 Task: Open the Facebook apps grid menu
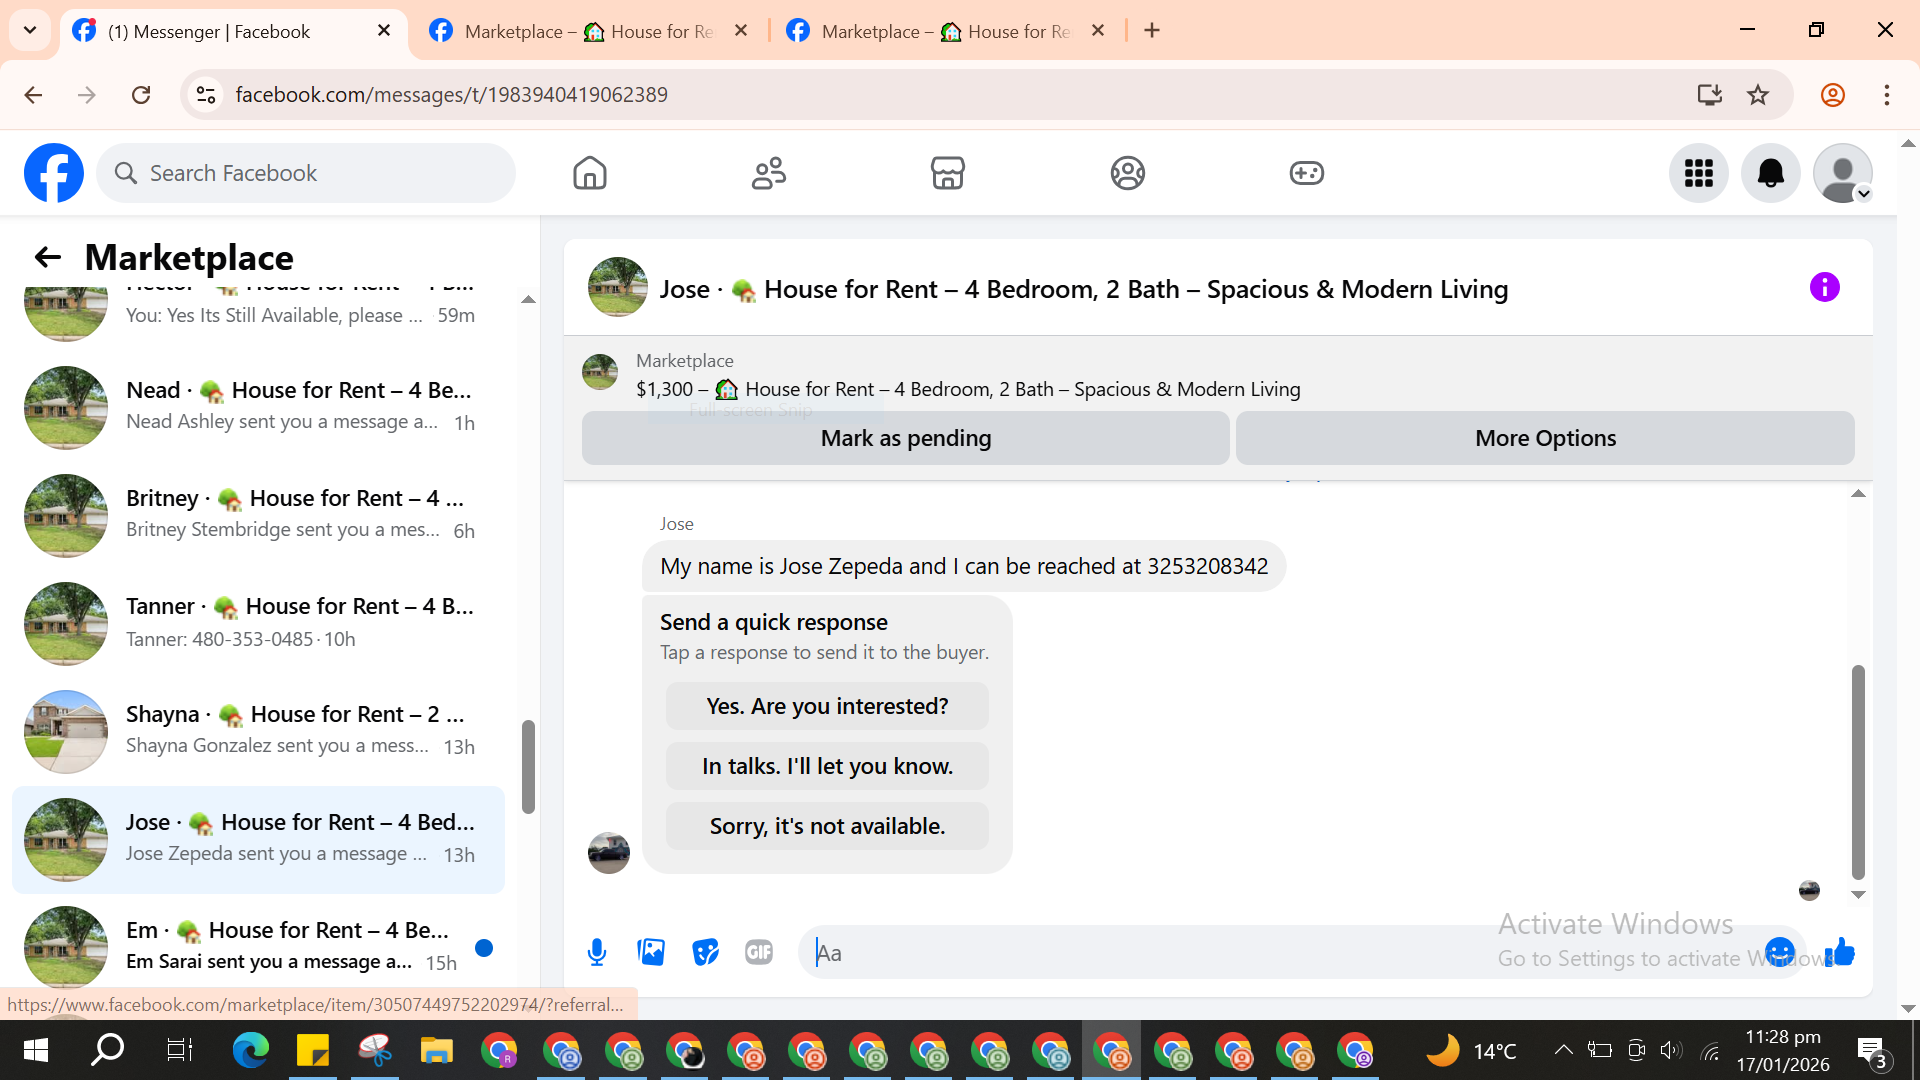pyautogui.click(x=1698, y=173)
